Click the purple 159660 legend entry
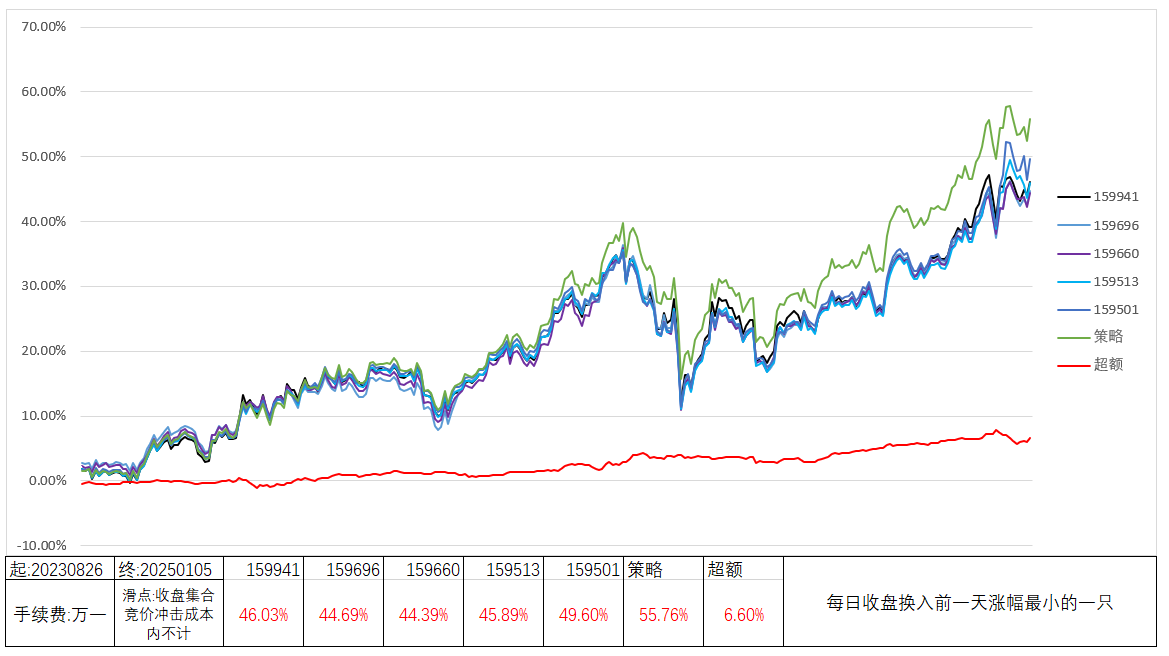Image resolution: width=1169 pixels, height=656 pixels. 1115,253
